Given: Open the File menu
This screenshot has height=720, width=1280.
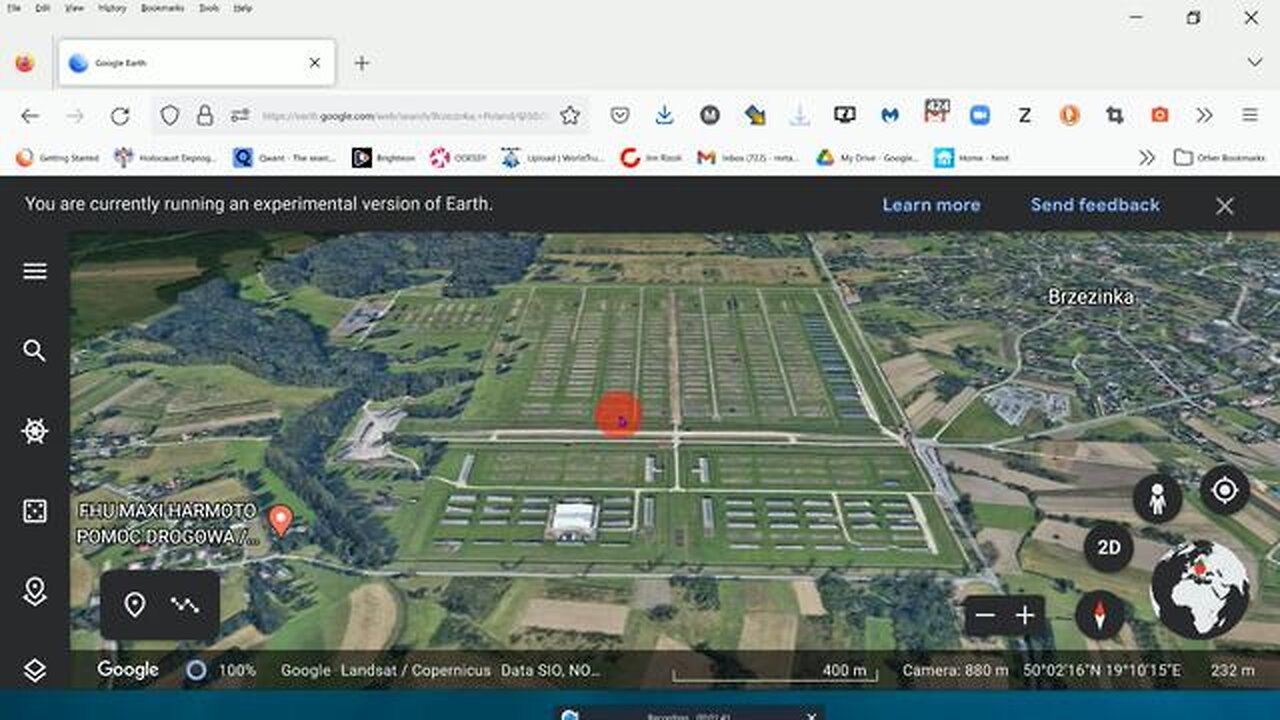Looking at the screenshot, I should (14, 8).
